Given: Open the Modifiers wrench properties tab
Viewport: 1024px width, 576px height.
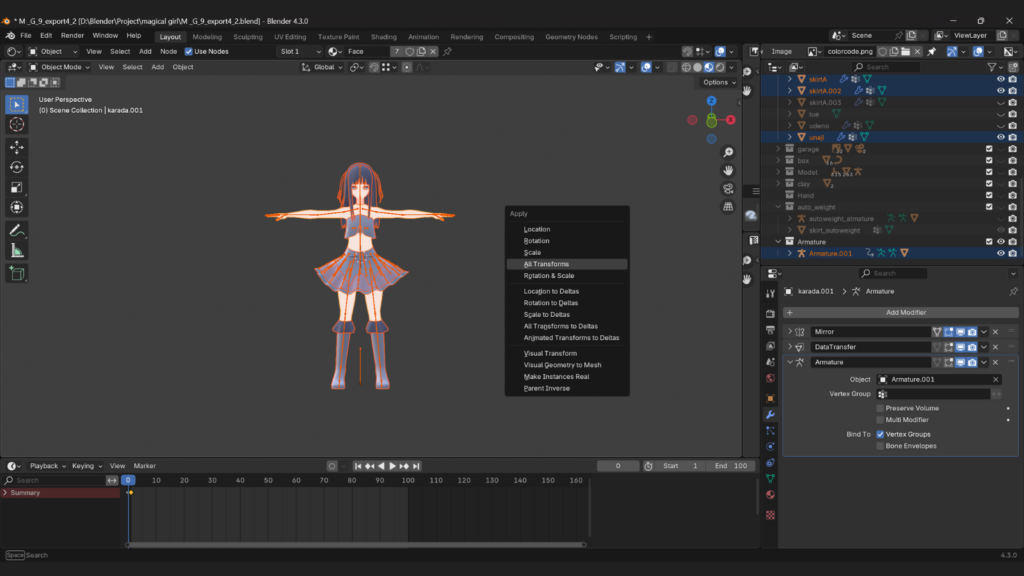Looking at the screenshot, I should [770, 414].
